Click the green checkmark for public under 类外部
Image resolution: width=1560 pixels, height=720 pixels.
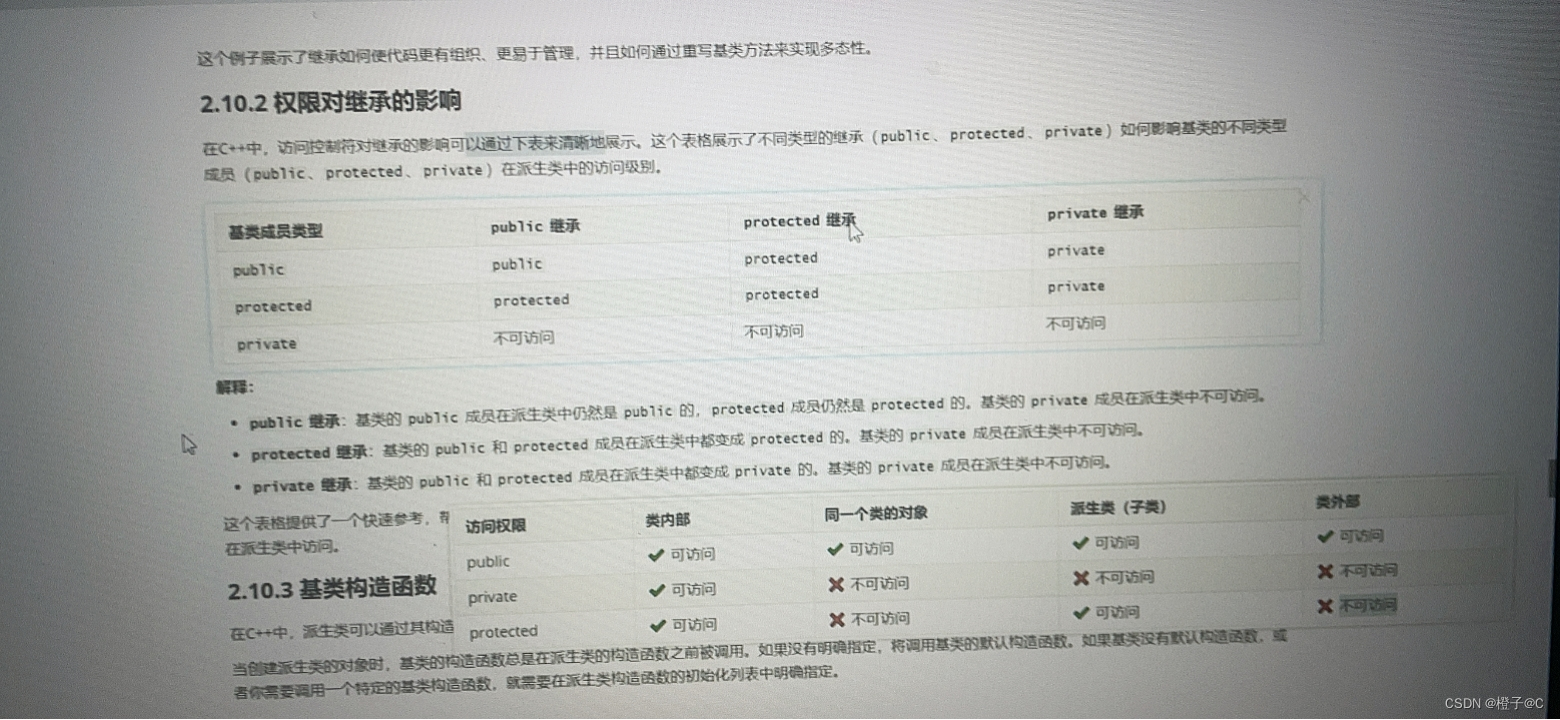[1326, 536]
